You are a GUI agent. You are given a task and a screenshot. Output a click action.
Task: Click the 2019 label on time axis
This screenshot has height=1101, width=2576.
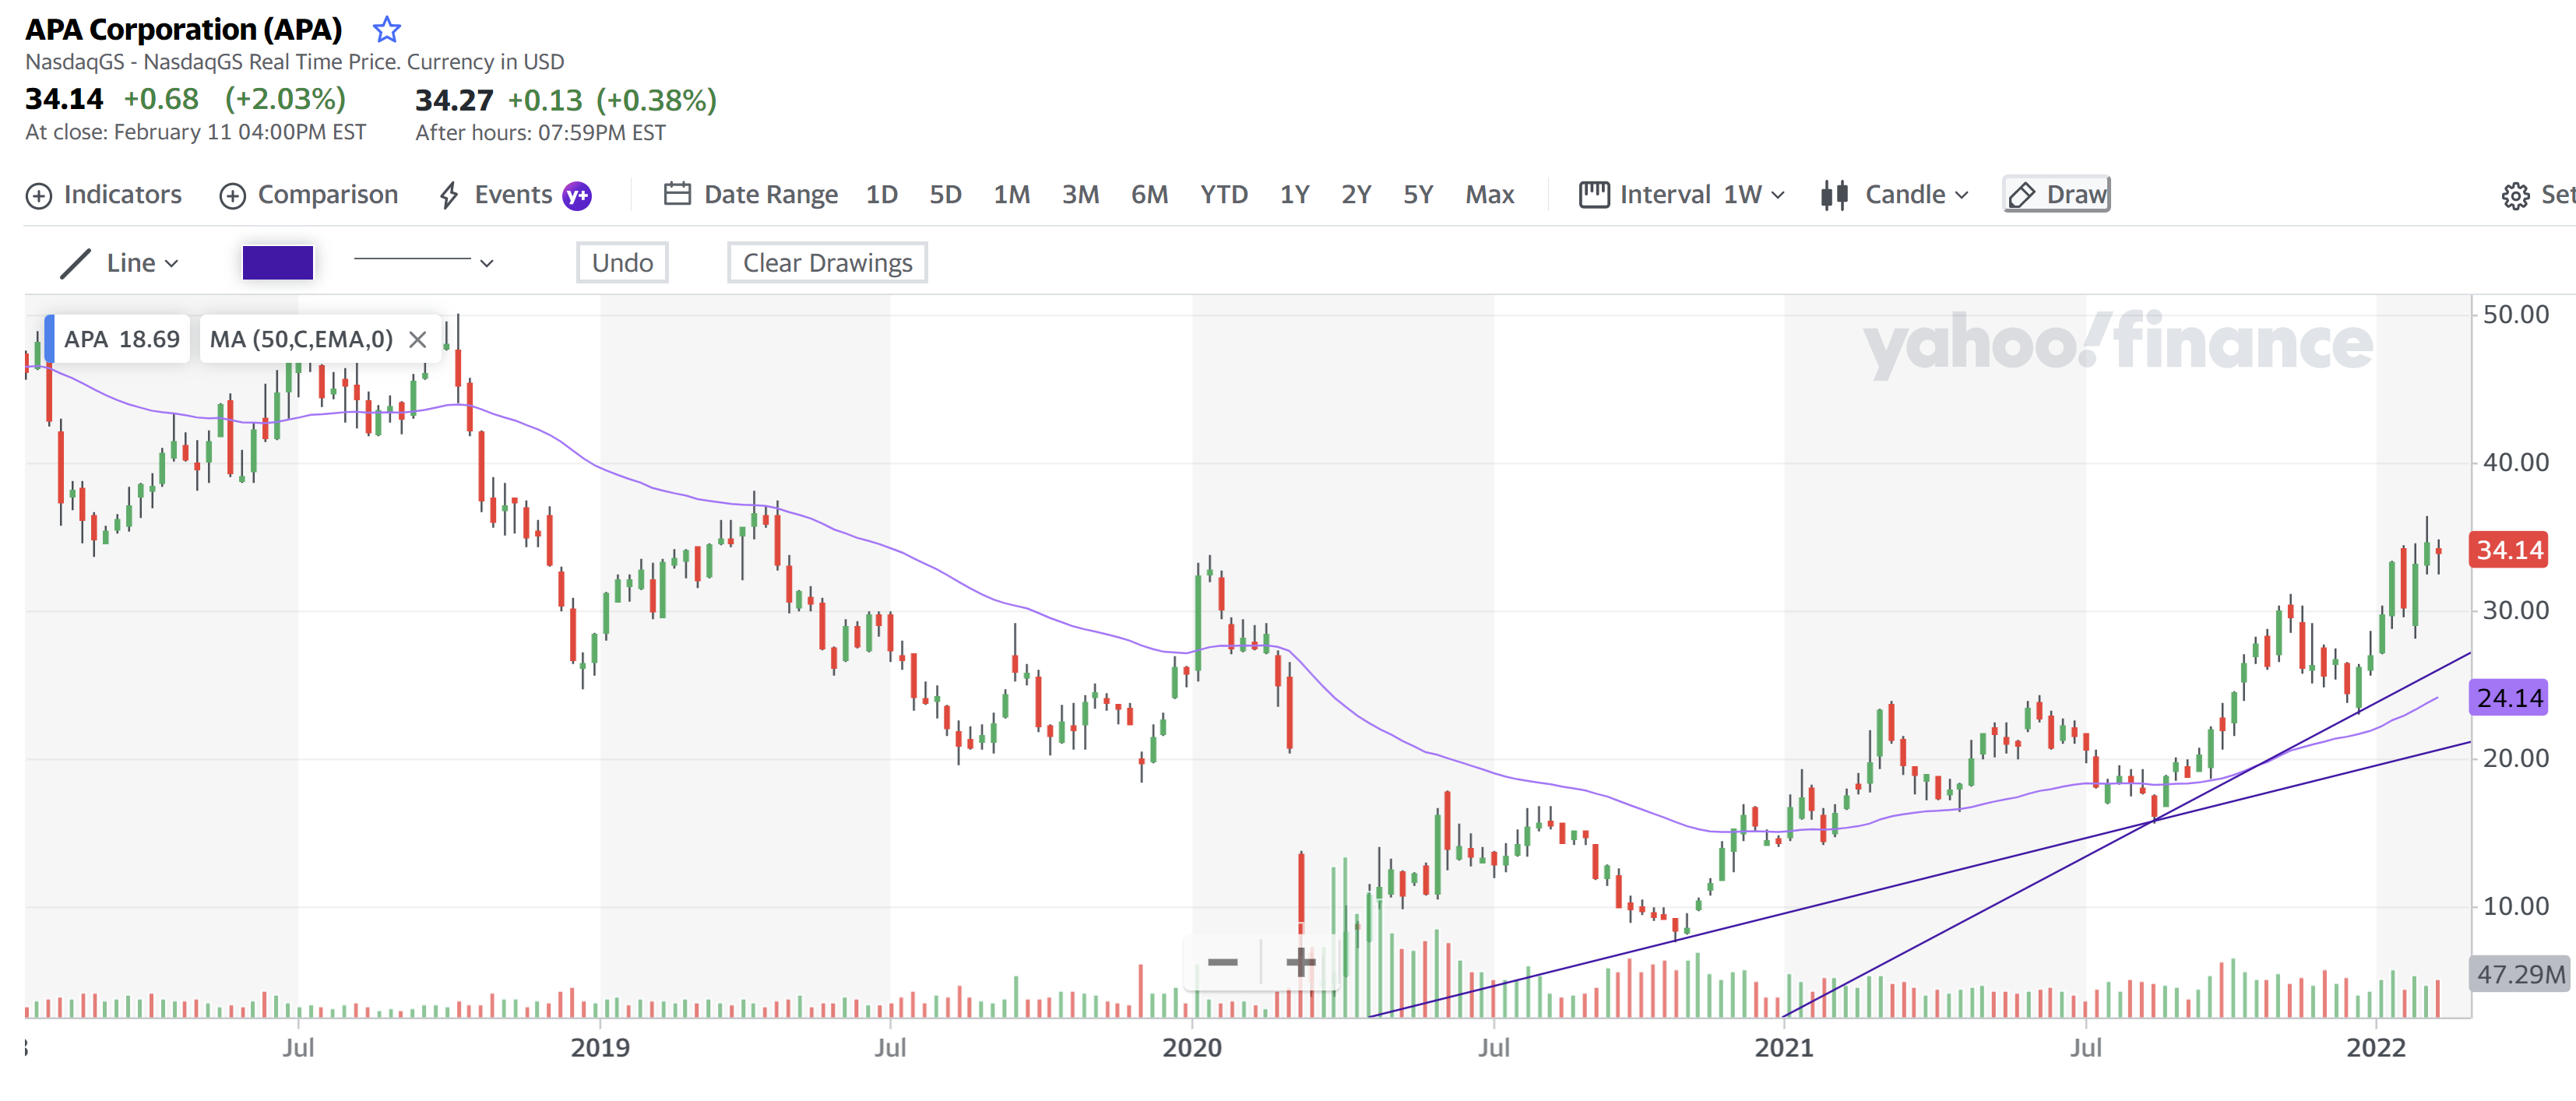(600, 1048)
